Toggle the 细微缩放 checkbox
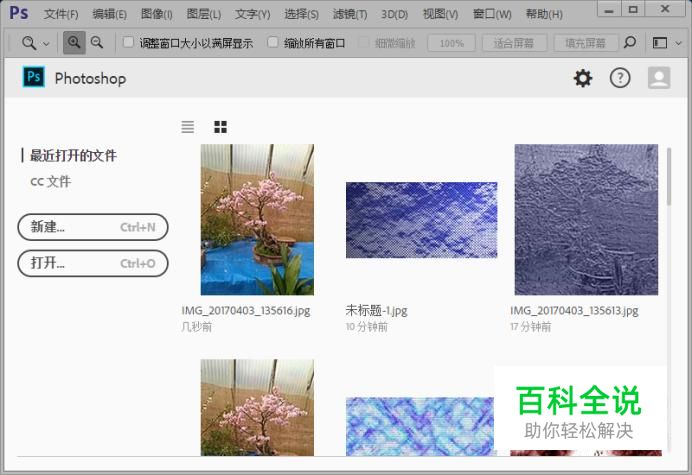This screenshot has height=475, width=692. click(364, 43)
